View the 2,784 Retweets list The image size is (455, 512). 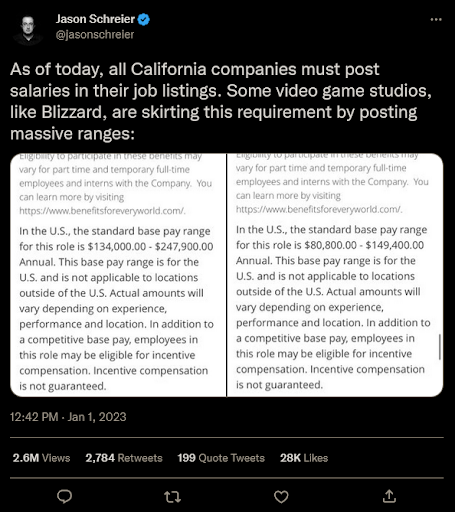click(124, 458)
